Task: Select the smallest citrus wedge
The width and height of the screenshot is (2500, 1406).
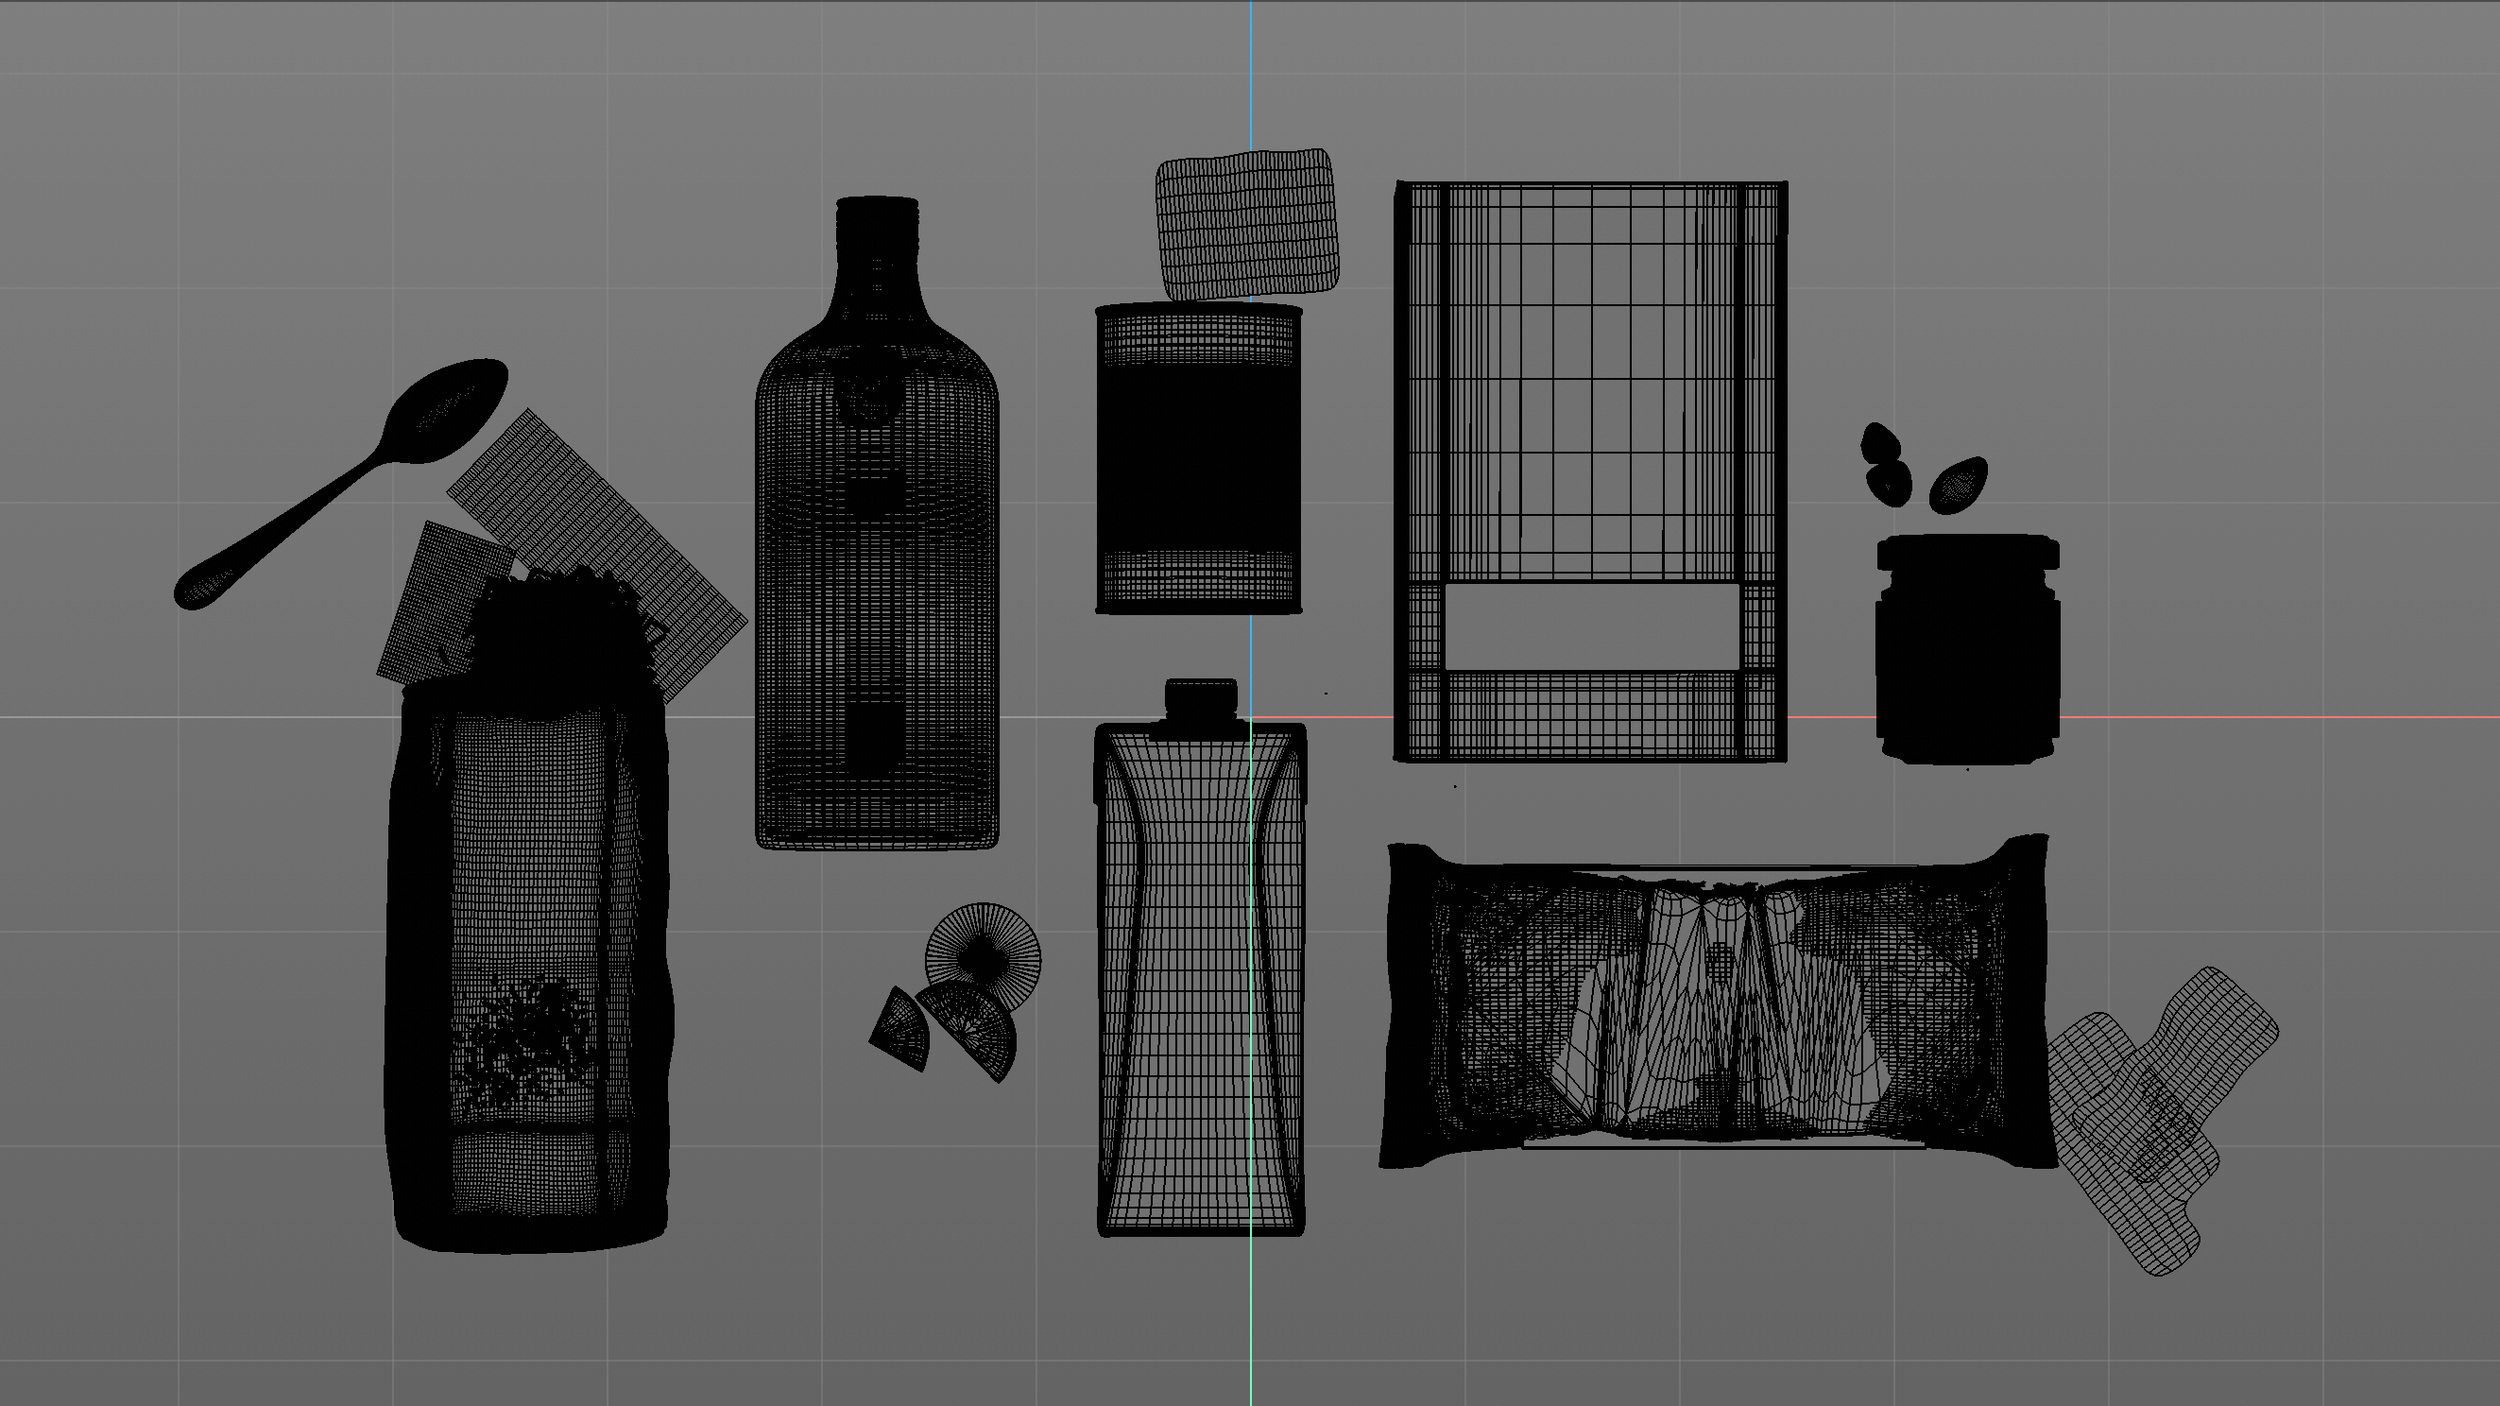Action: click(899, 1029)
